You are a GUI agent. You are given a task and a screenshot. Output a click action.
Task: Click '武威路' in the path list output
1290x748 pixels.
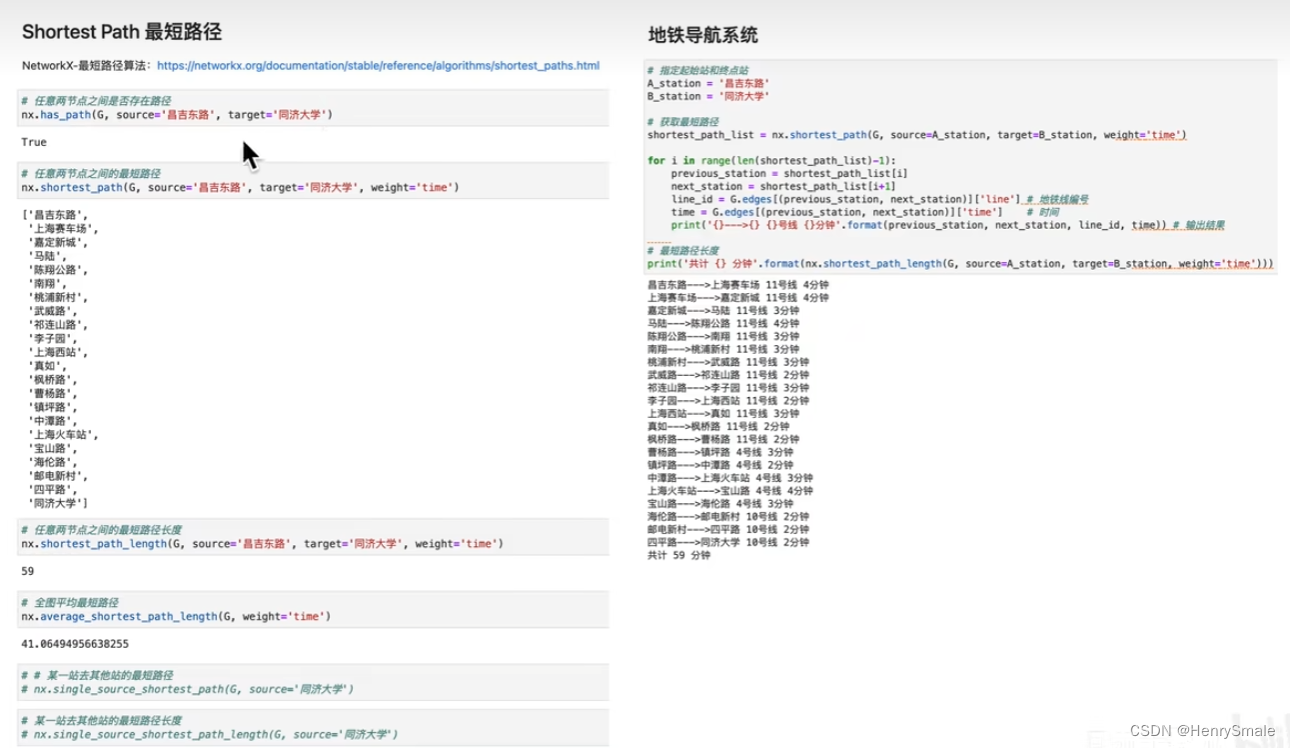pos(53,311)
